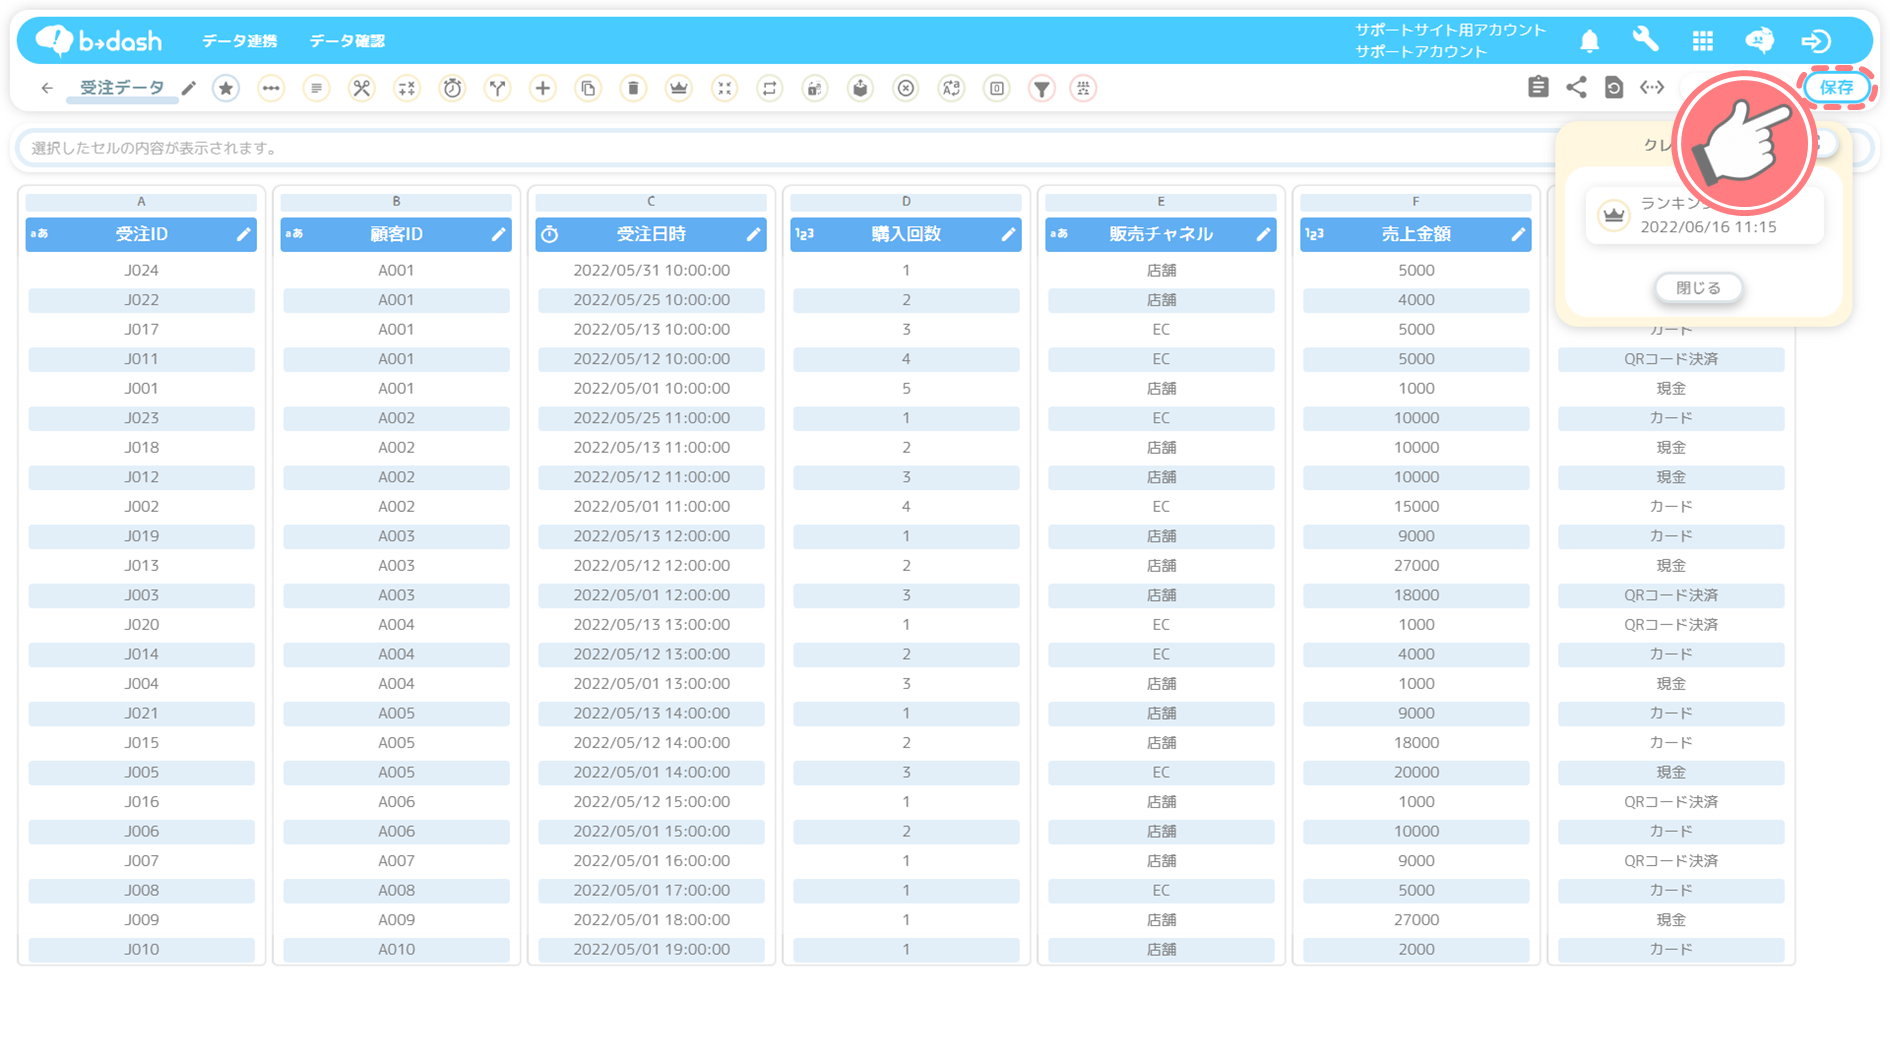Click the brain assistant icon

click(1759, 40)
